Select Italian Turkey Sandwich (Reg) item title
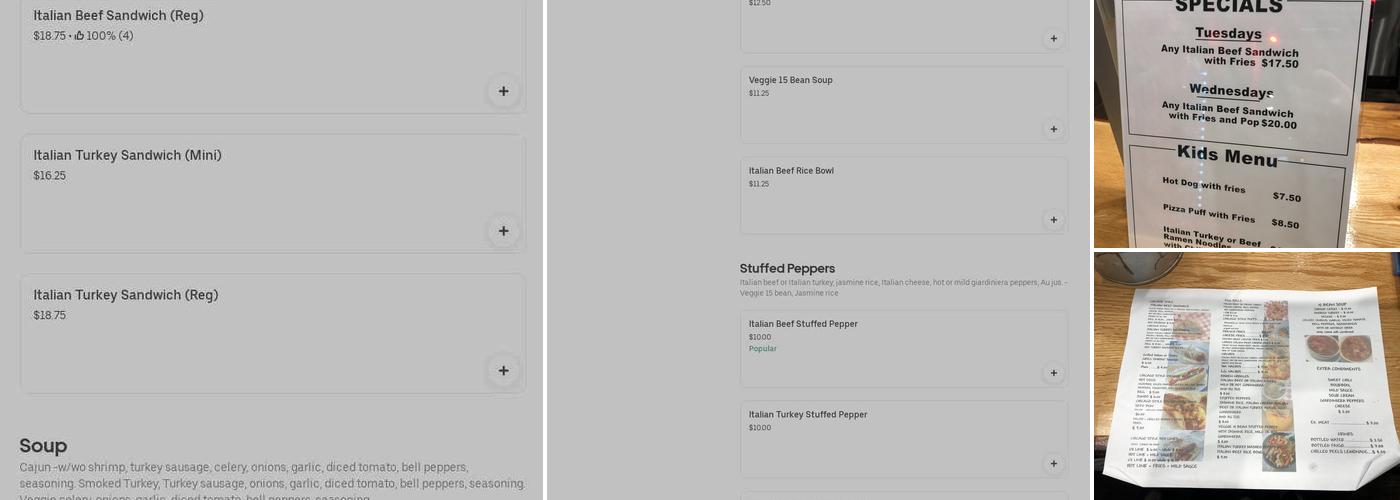 [x=125, y=295]
